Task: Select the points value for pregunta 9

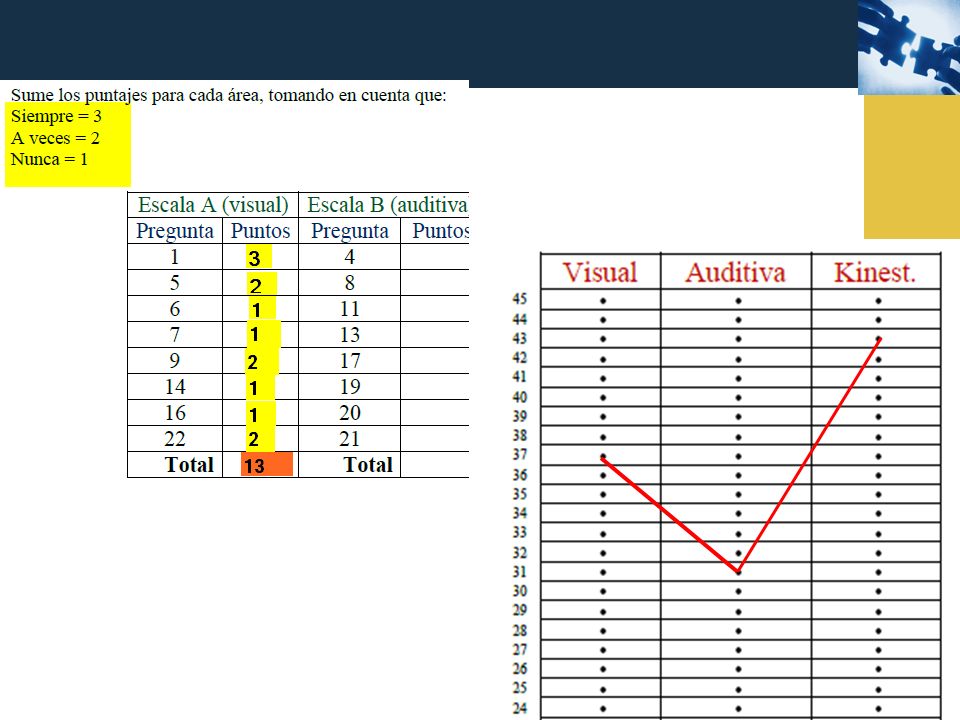Action: tap(252, 362)
